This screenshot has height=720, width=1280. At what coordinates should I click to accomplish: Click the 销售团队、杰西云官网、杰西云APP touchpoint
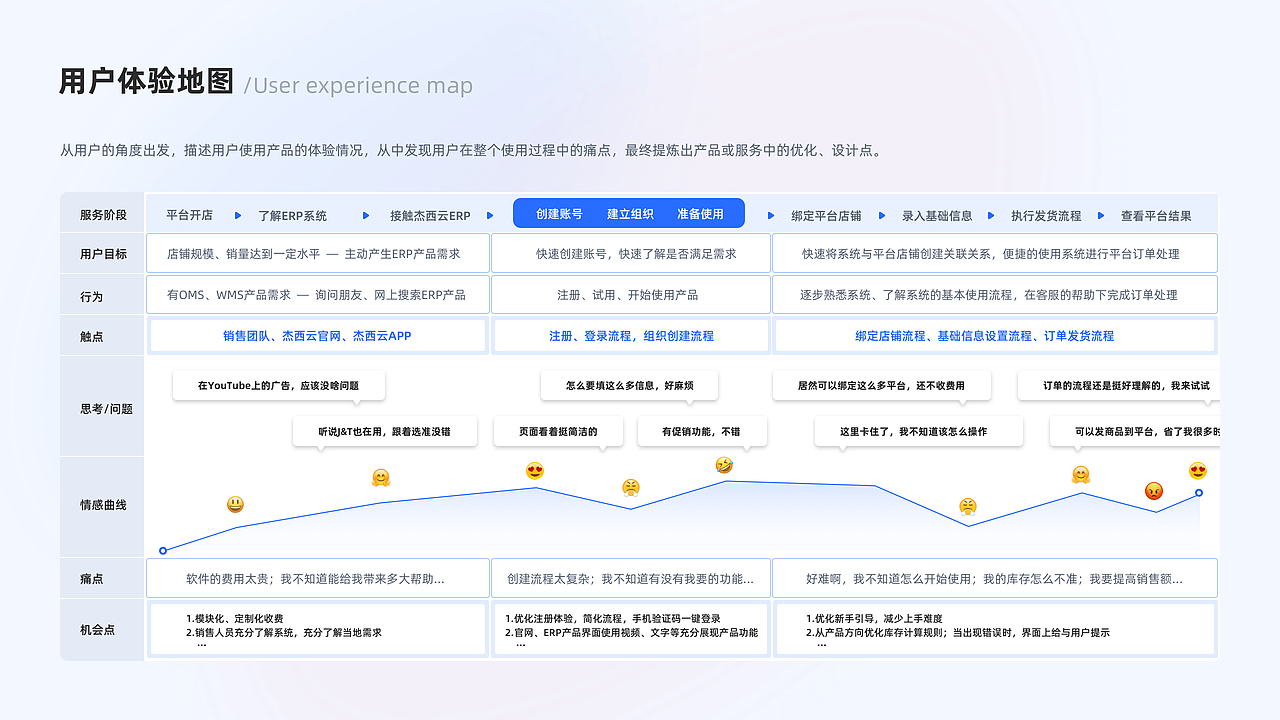coord(318,335)
